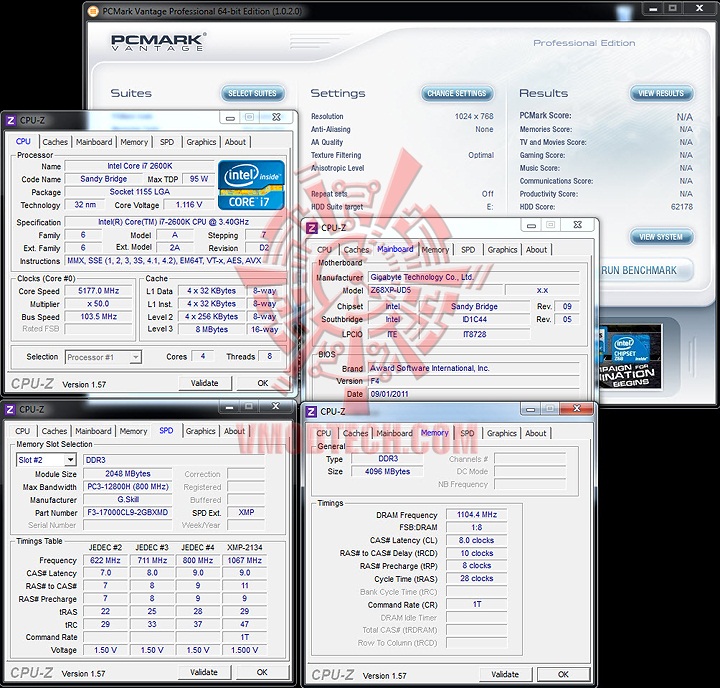Image resolution: width=720 pixels, height=688 pixels.
Task: Open About tab in the CPU window
Action: [235, 142]
